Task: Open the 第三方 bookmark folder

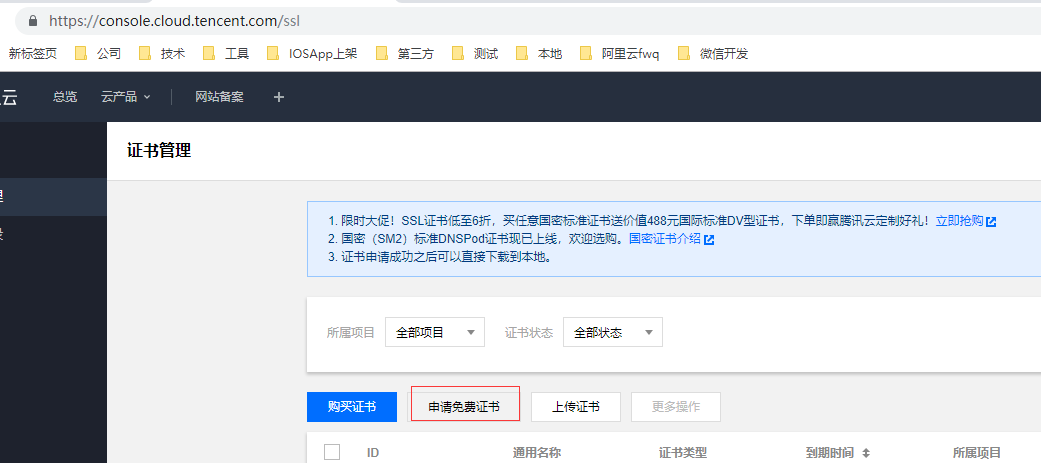Action: 405,54
